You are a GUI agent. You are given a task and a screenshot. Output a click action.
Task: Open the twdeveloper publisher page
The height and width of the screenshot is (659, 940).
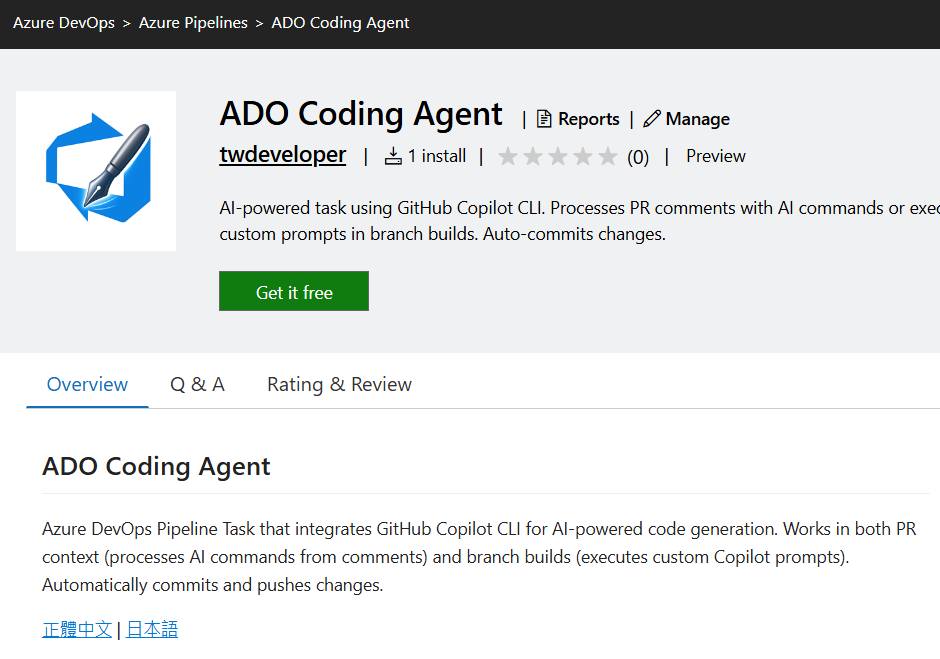282,155
